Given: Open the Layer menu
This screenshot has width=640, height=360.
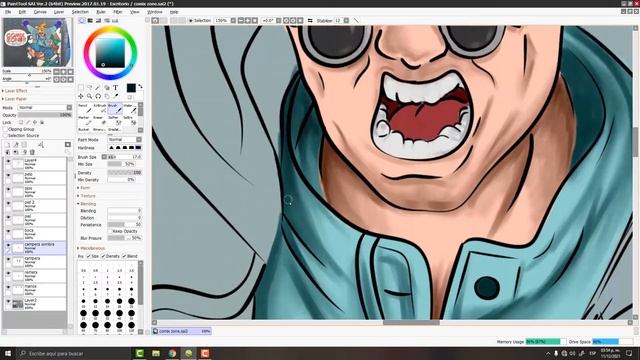Looking at the screenshot, I should pos(59,12).
